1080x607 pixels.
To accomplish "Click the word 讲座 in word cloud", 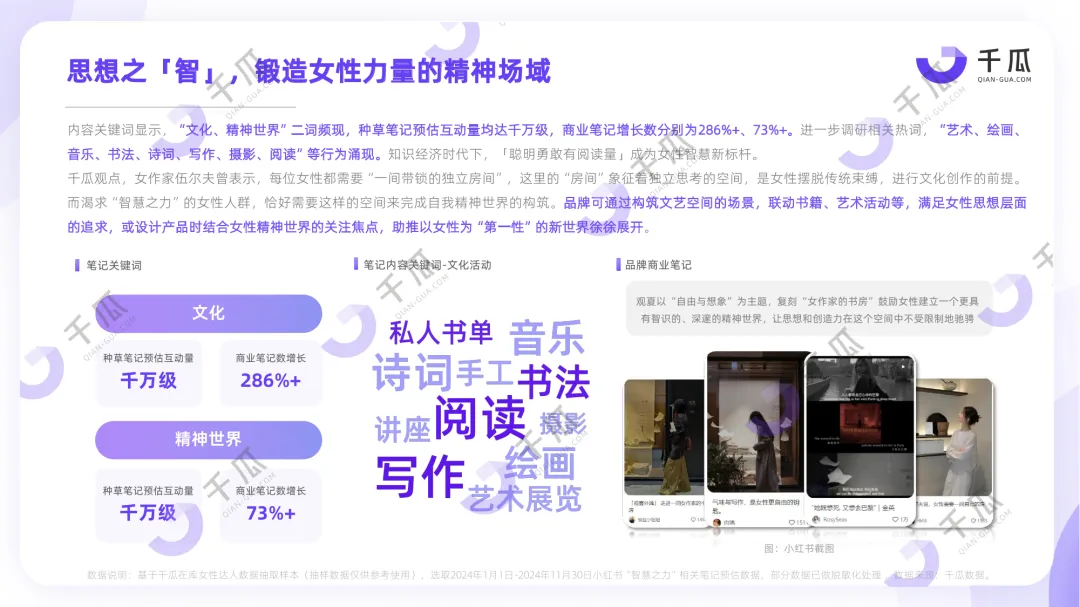I will [x=402, y=429].
